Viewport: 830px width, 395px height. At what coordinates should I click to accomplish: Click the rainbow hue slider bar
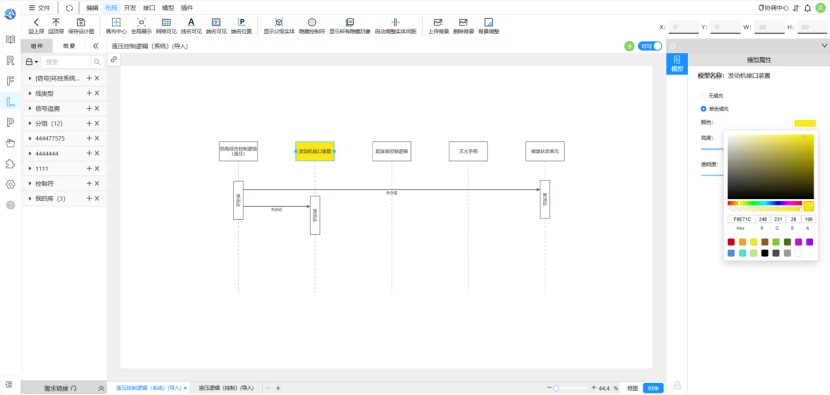(764, 203)
